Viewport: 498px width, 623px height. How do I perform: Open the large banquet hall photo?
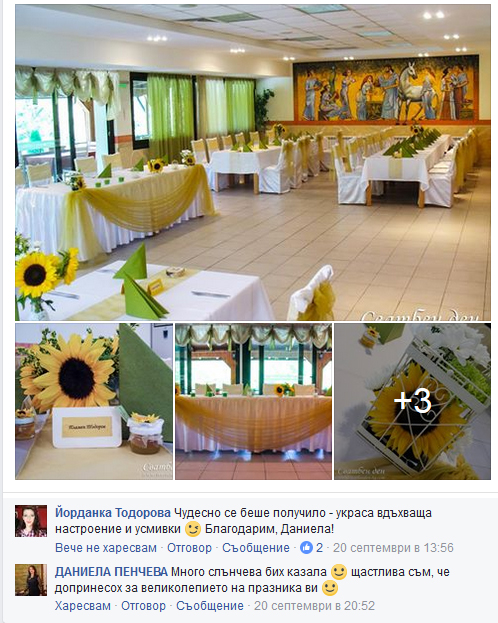coord(253,162)
